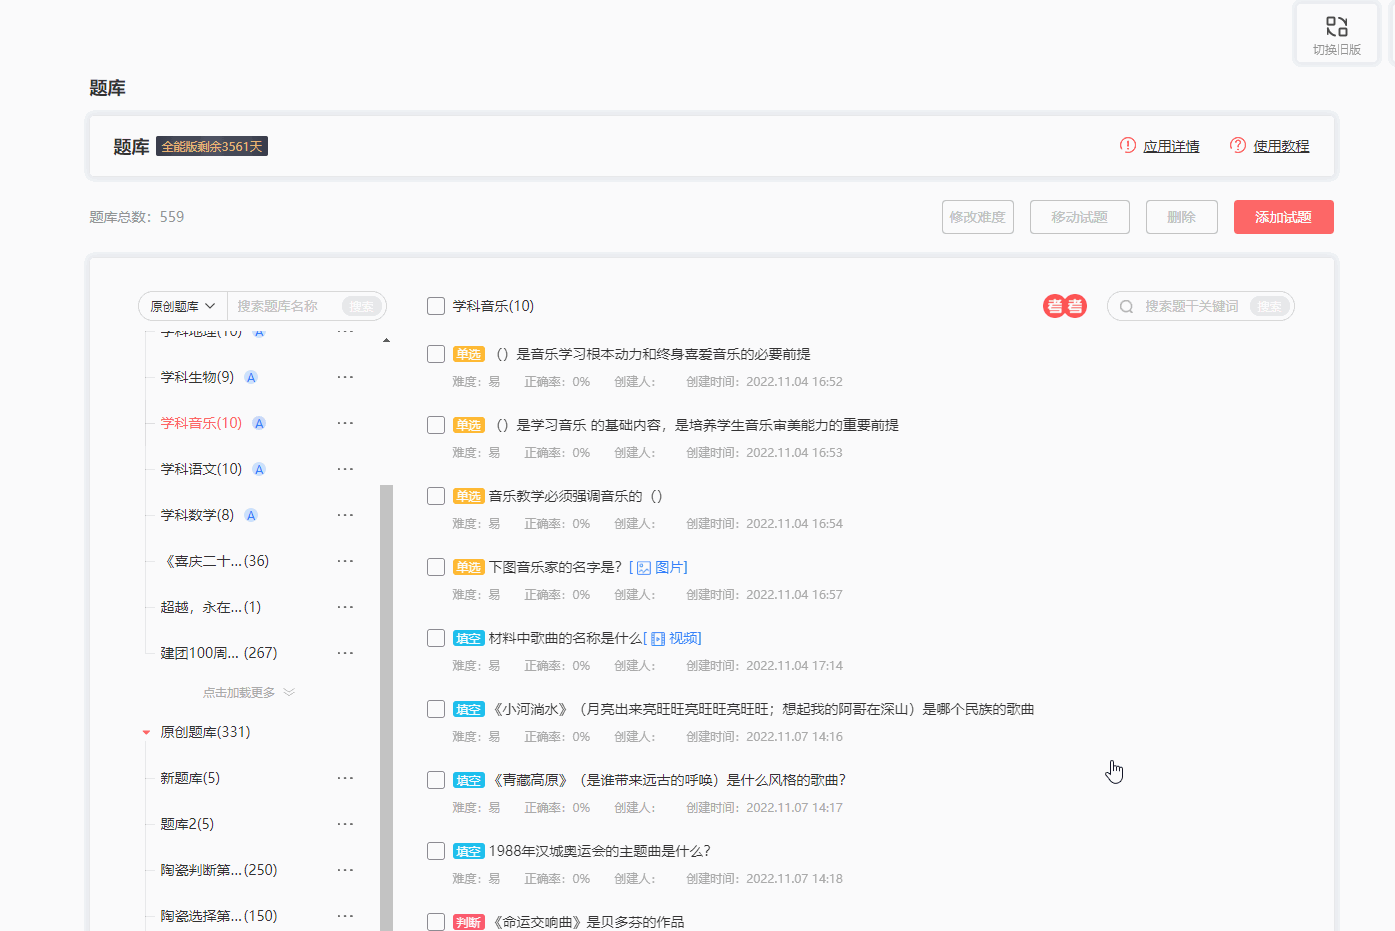Image resolution: width=1395 pixels, height=931 pixels.
Task: Check the question 音乐教学必须强调音乐的
Action: point(436,496)
